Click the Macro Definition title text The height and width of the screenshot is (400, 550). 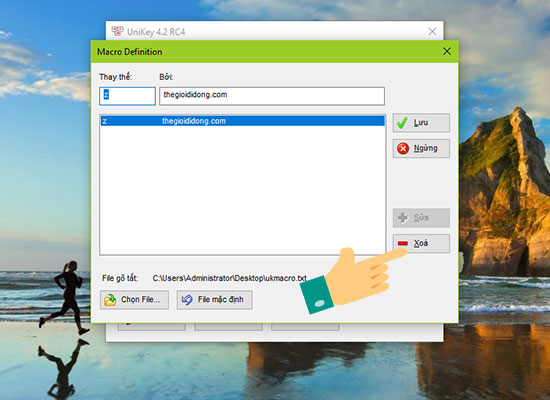(x=129, y=52)
